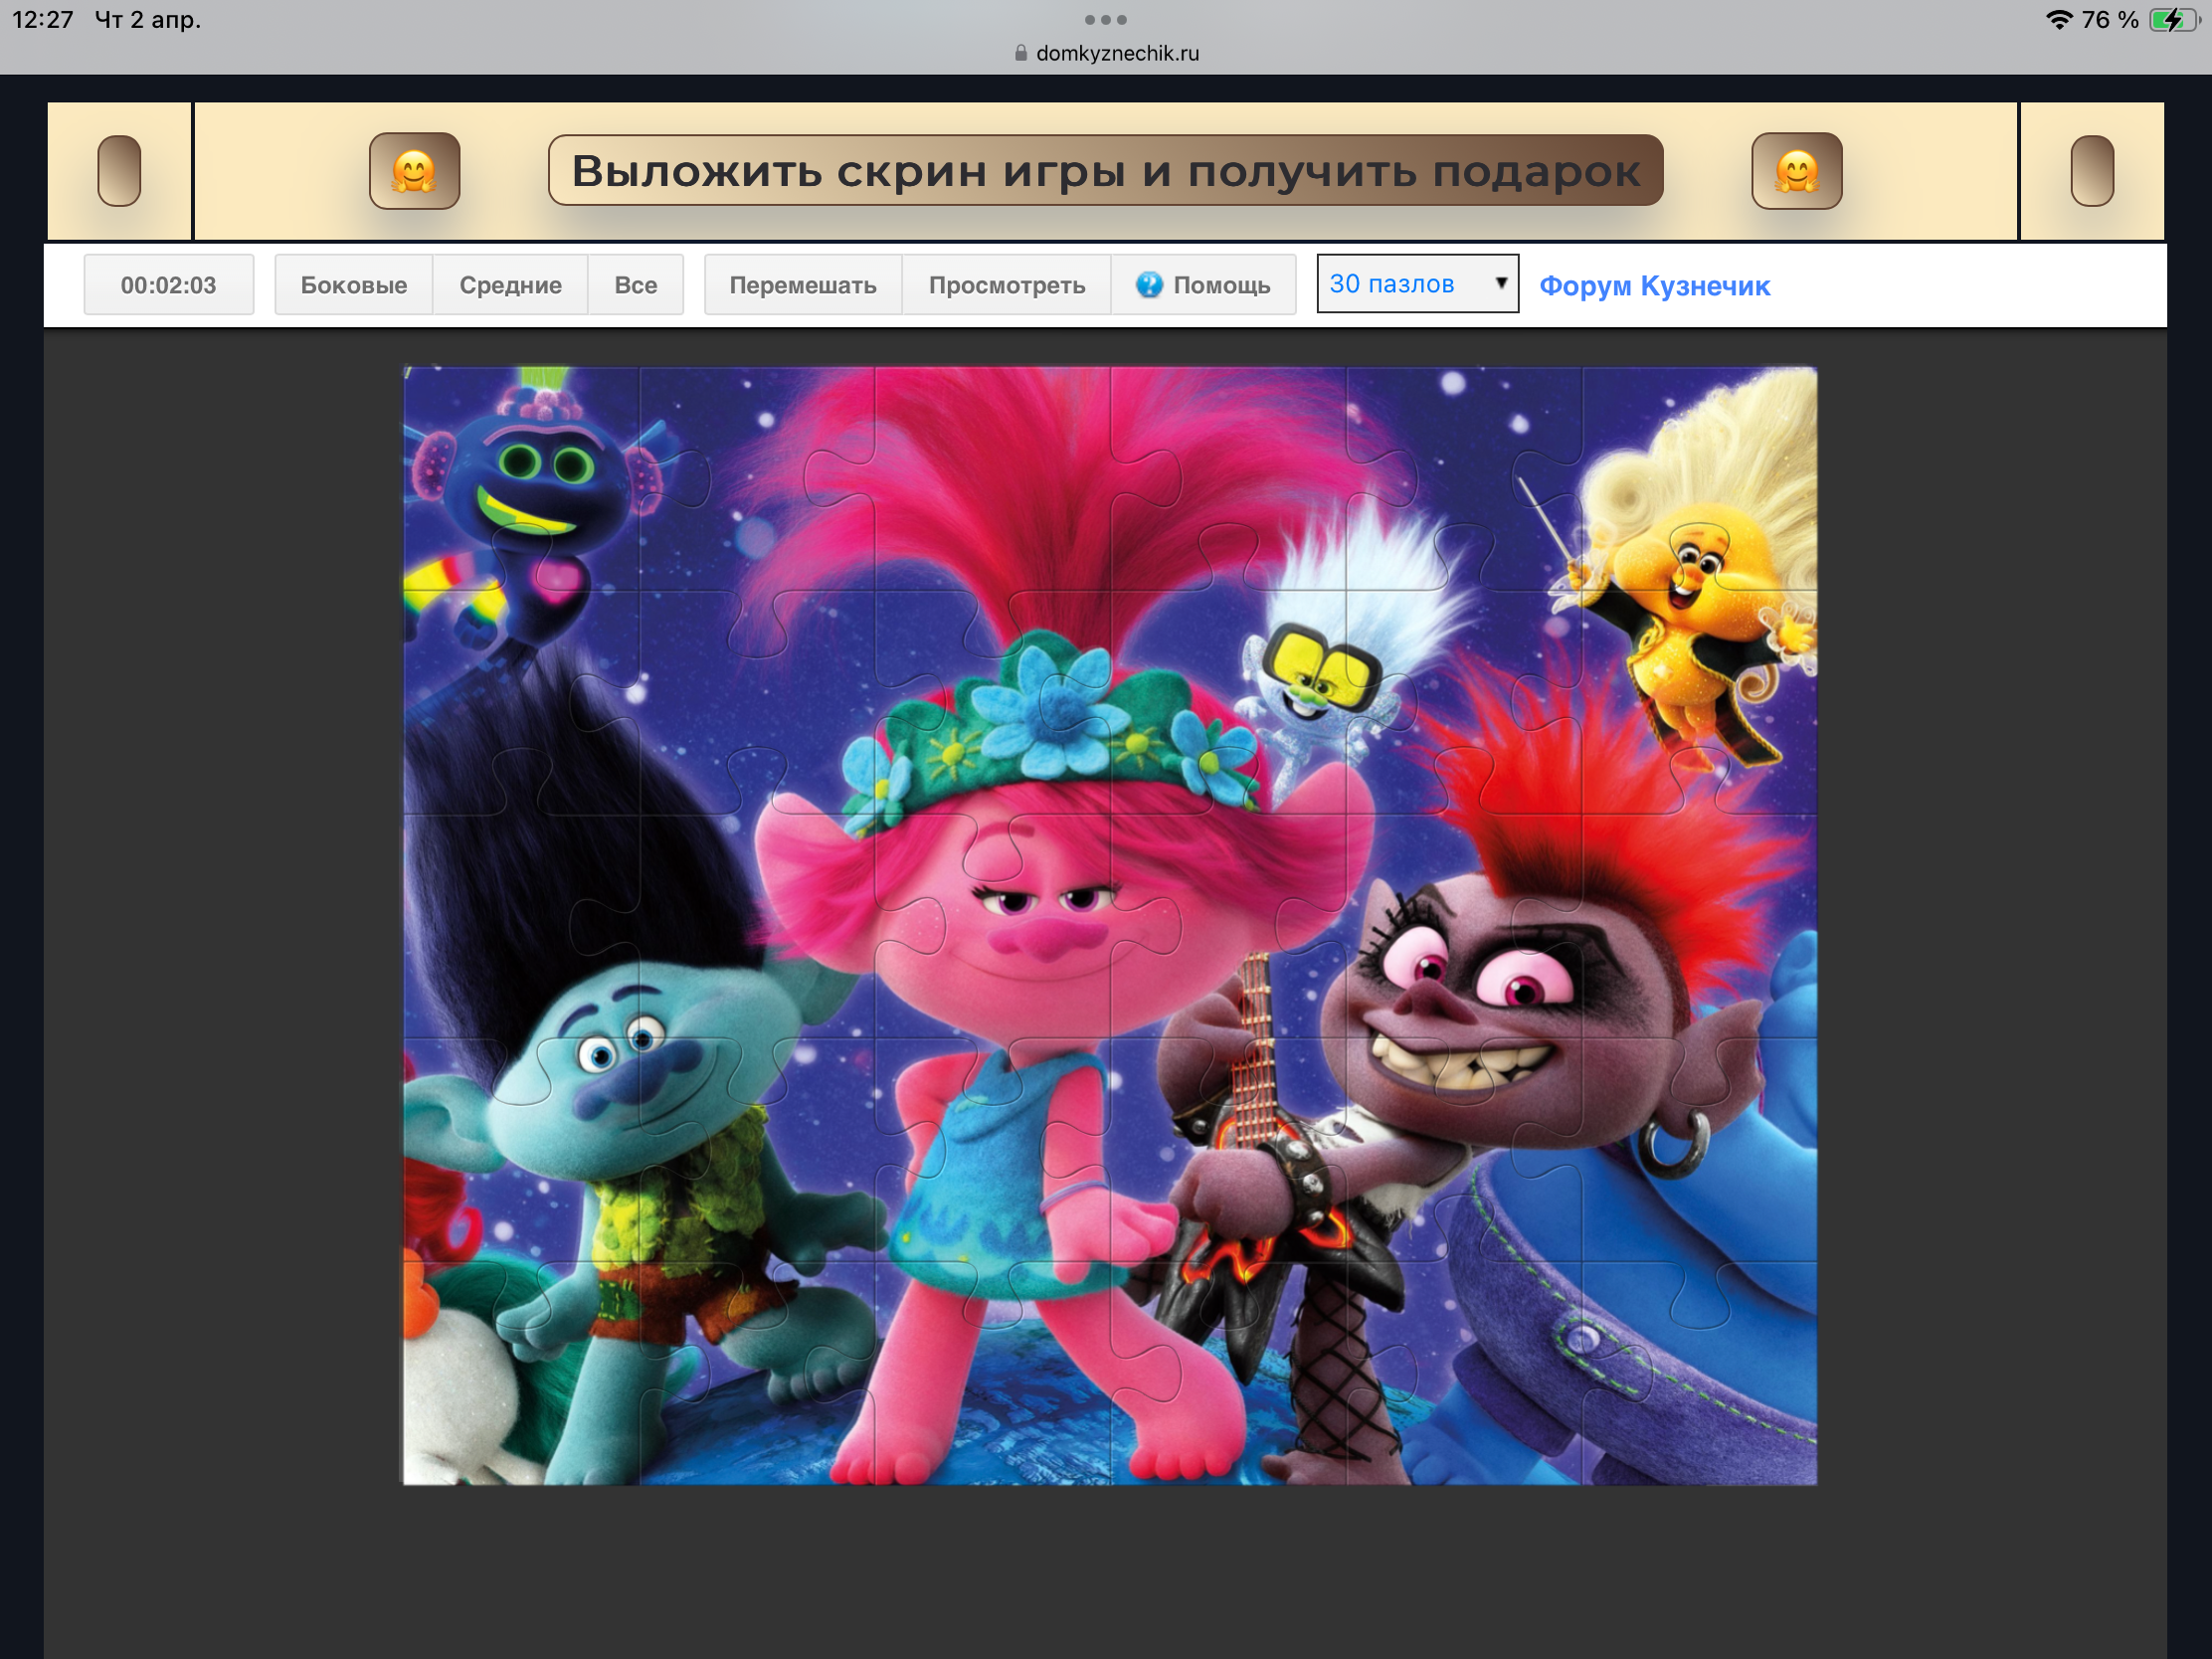Click the right hugging emoji button
This screenshot has height=1659, width=2212.
[x=1796, y=171]
